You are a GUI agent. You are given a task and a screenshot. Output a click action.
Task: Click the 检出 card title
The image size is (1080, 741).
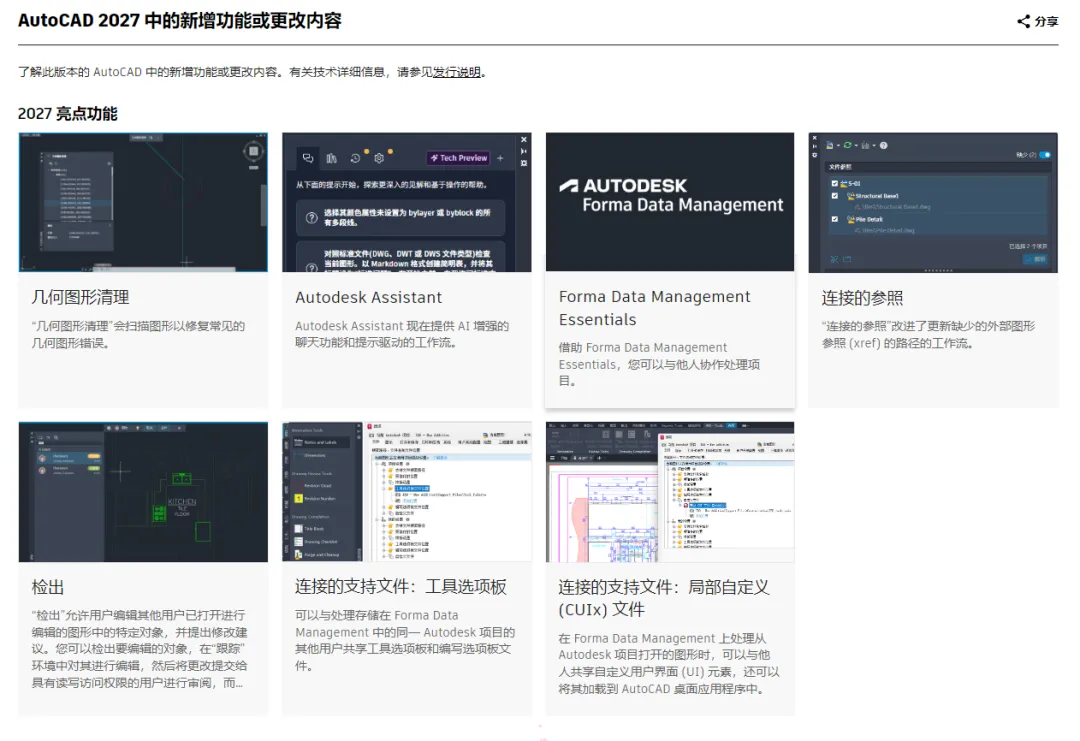(48, 587)
